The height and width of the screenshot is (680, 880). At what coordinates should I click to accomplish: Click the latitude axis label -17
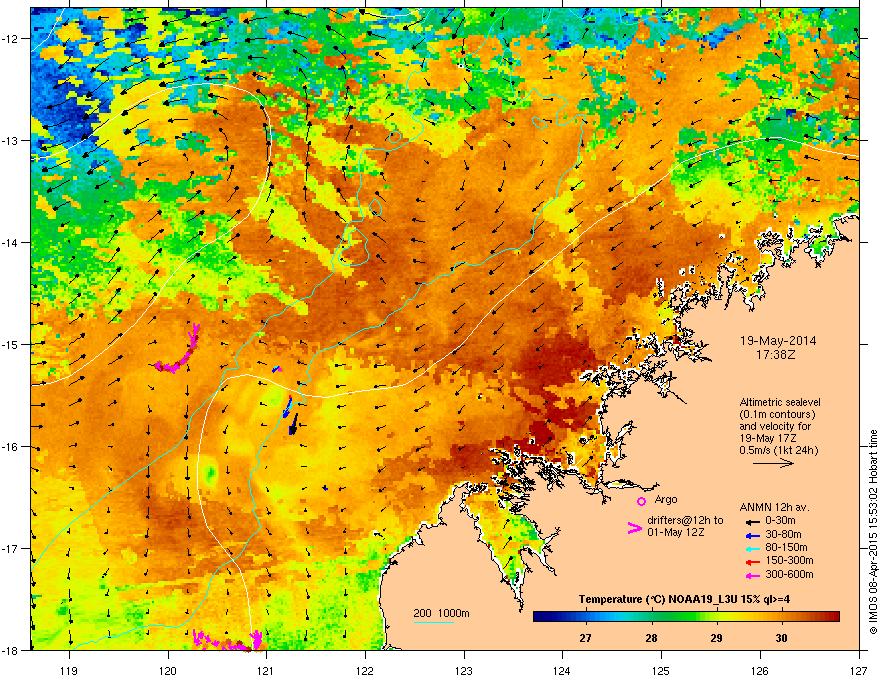point(10,549)
